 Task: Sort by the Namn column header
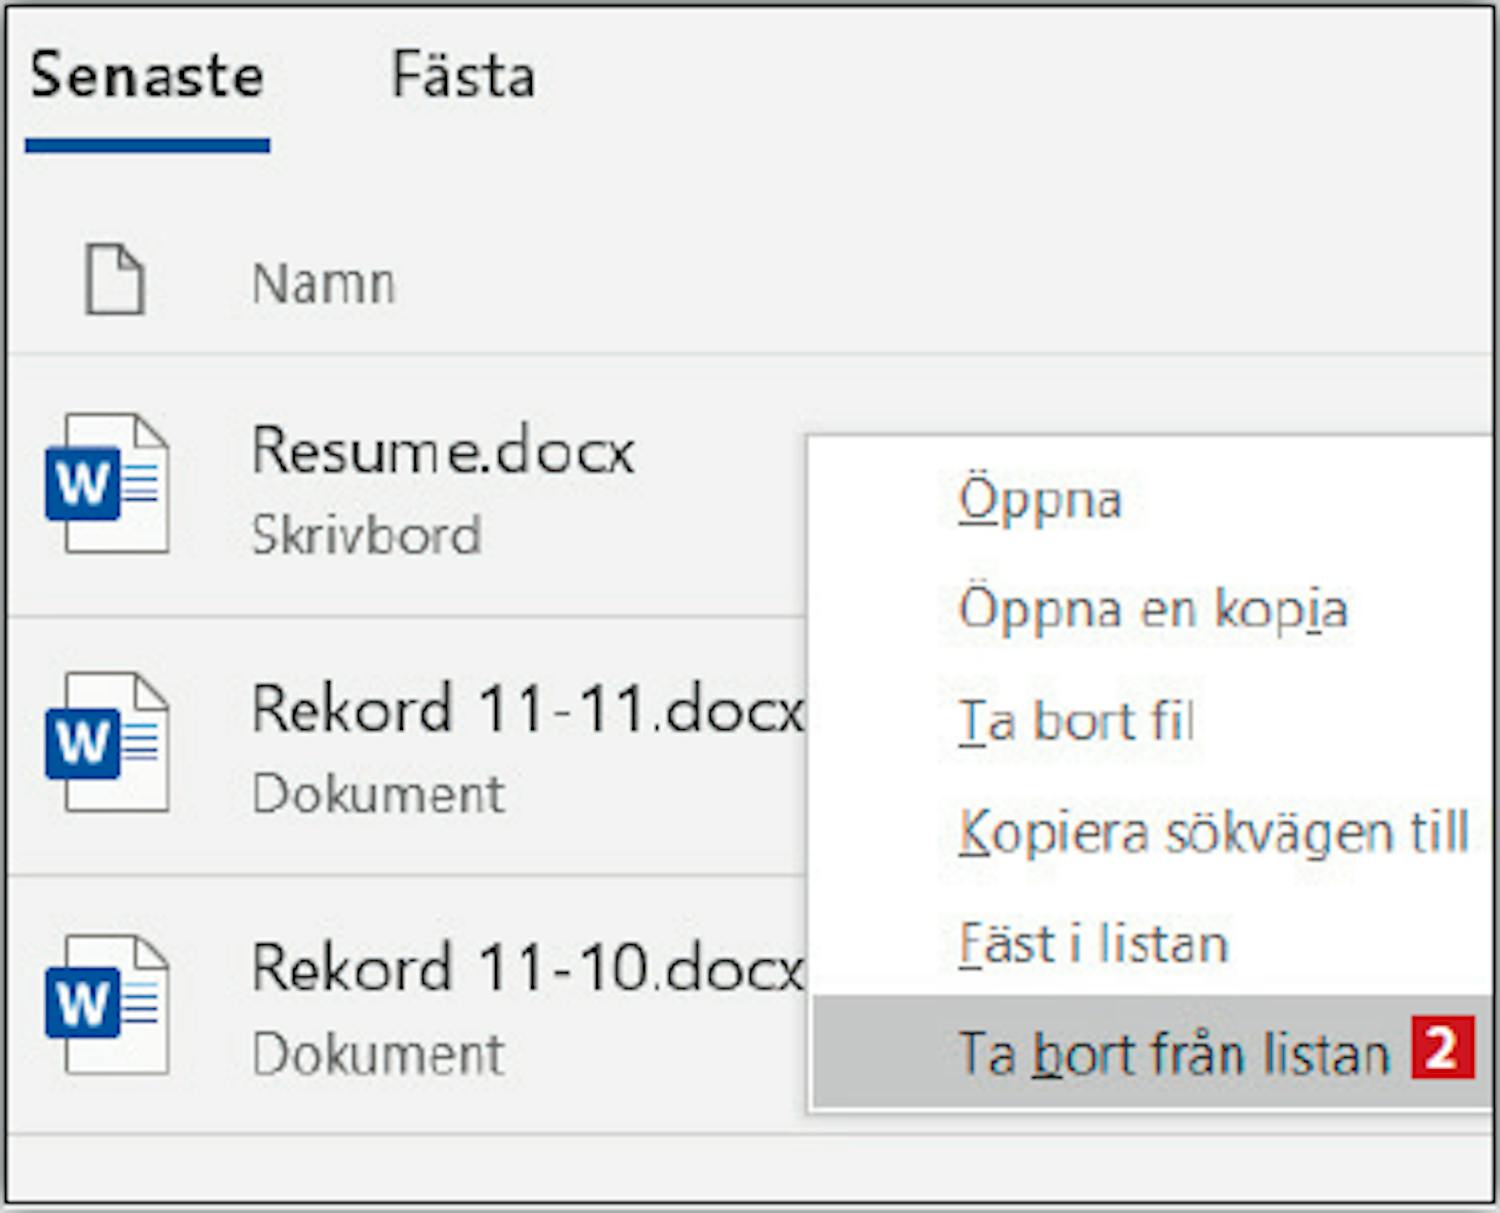point(323,284)
